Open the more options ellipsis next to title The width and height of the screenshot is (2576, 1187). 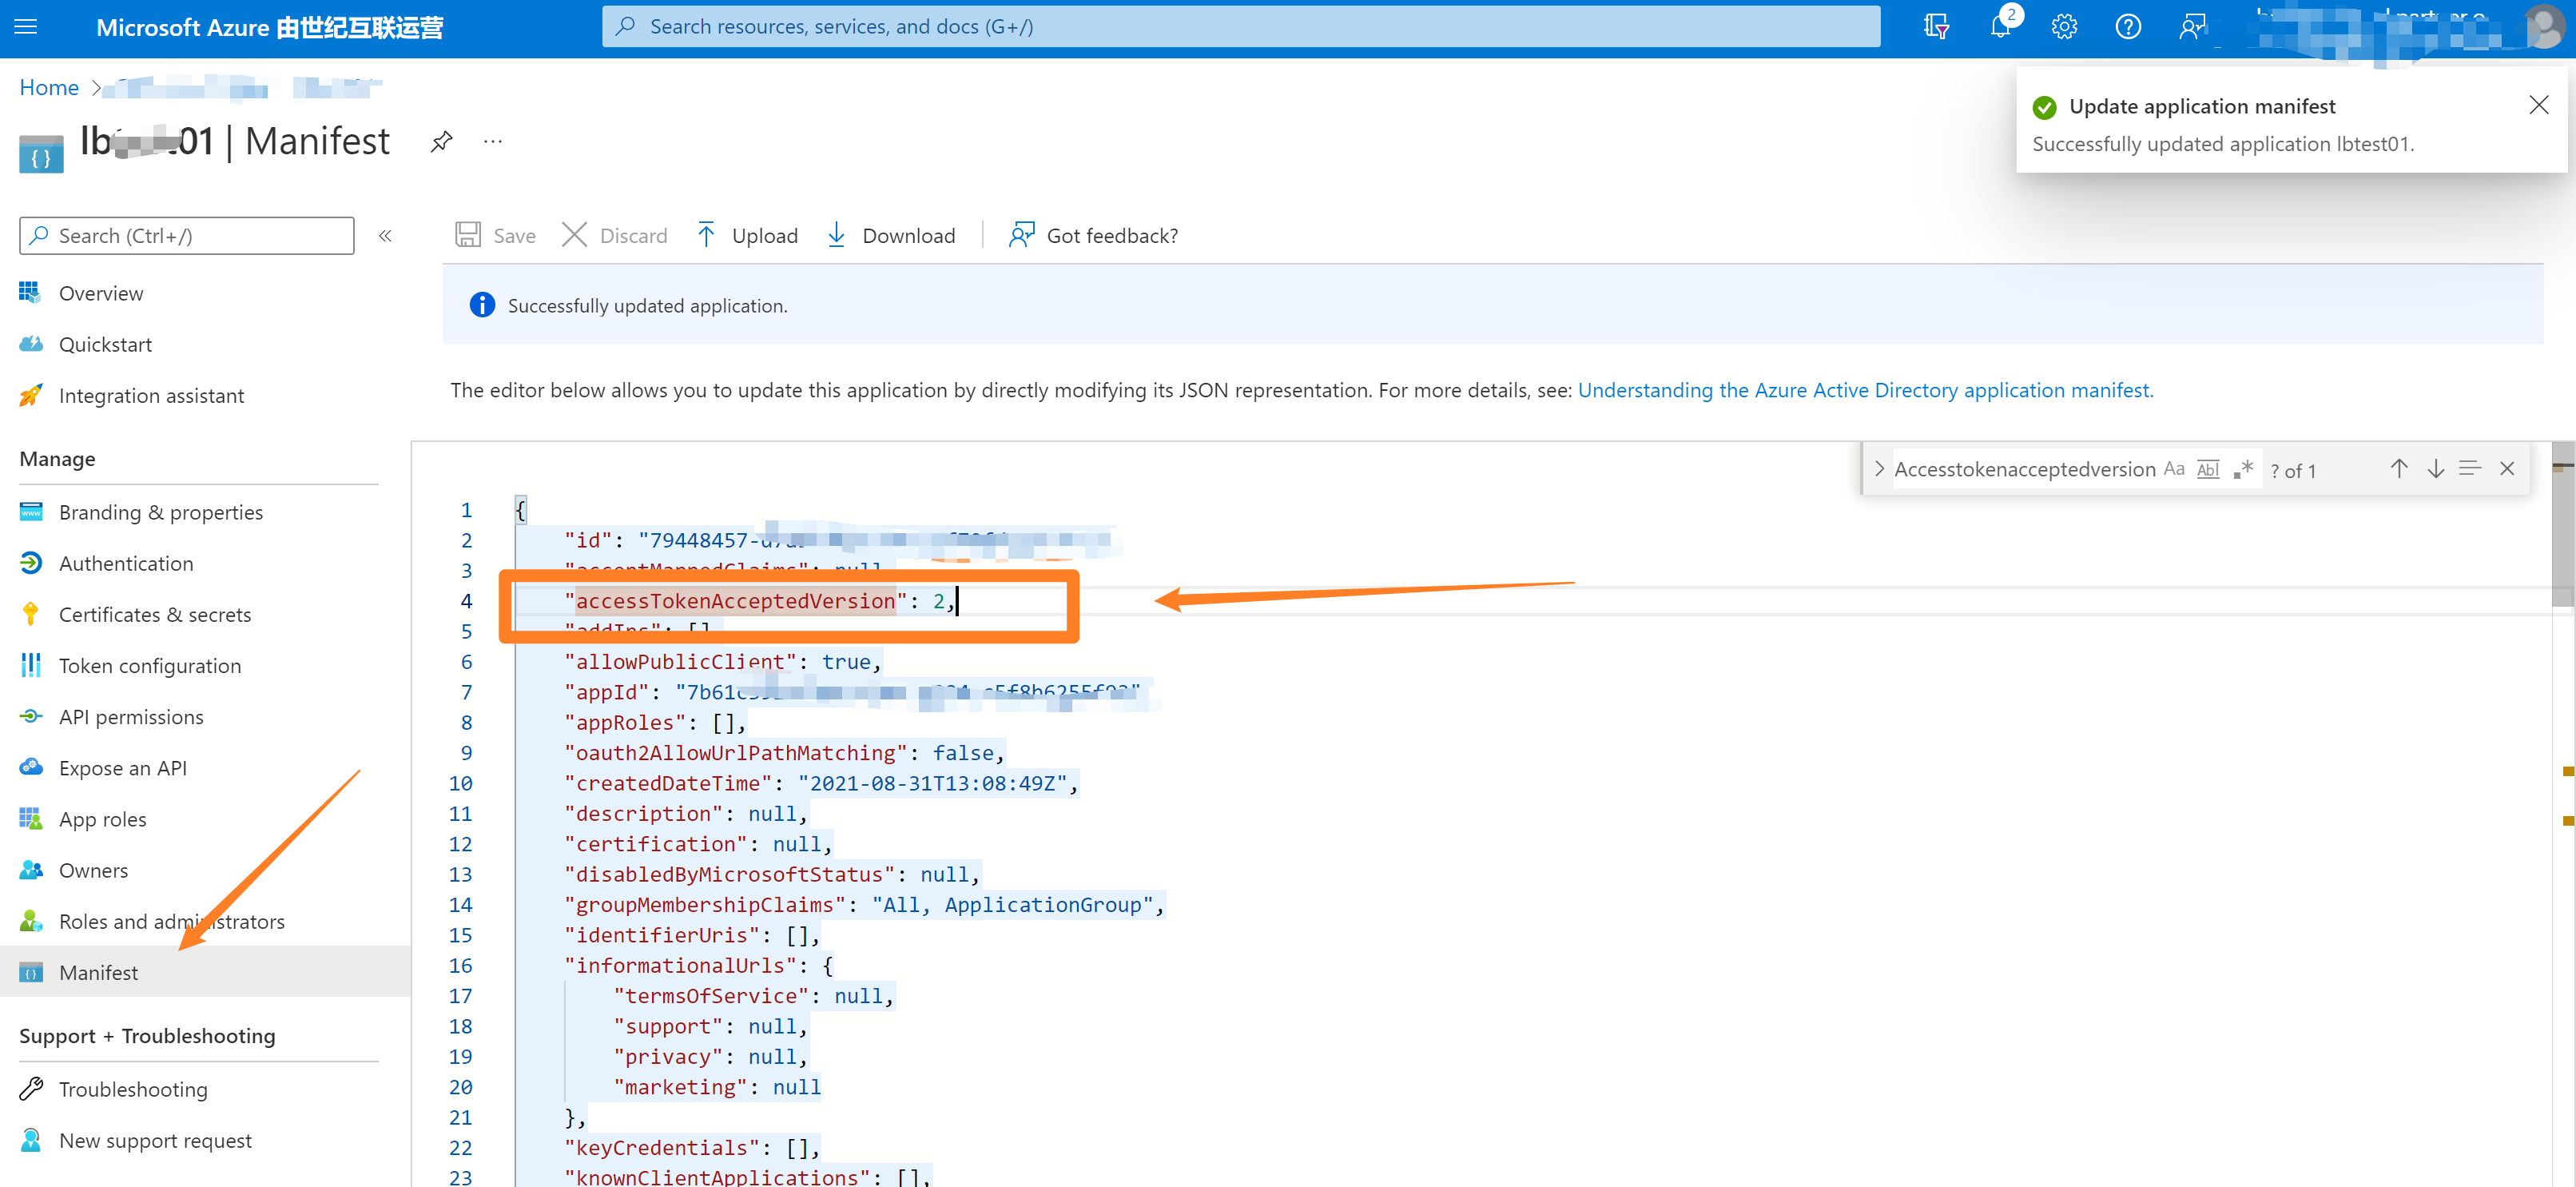tap(493, 142)
